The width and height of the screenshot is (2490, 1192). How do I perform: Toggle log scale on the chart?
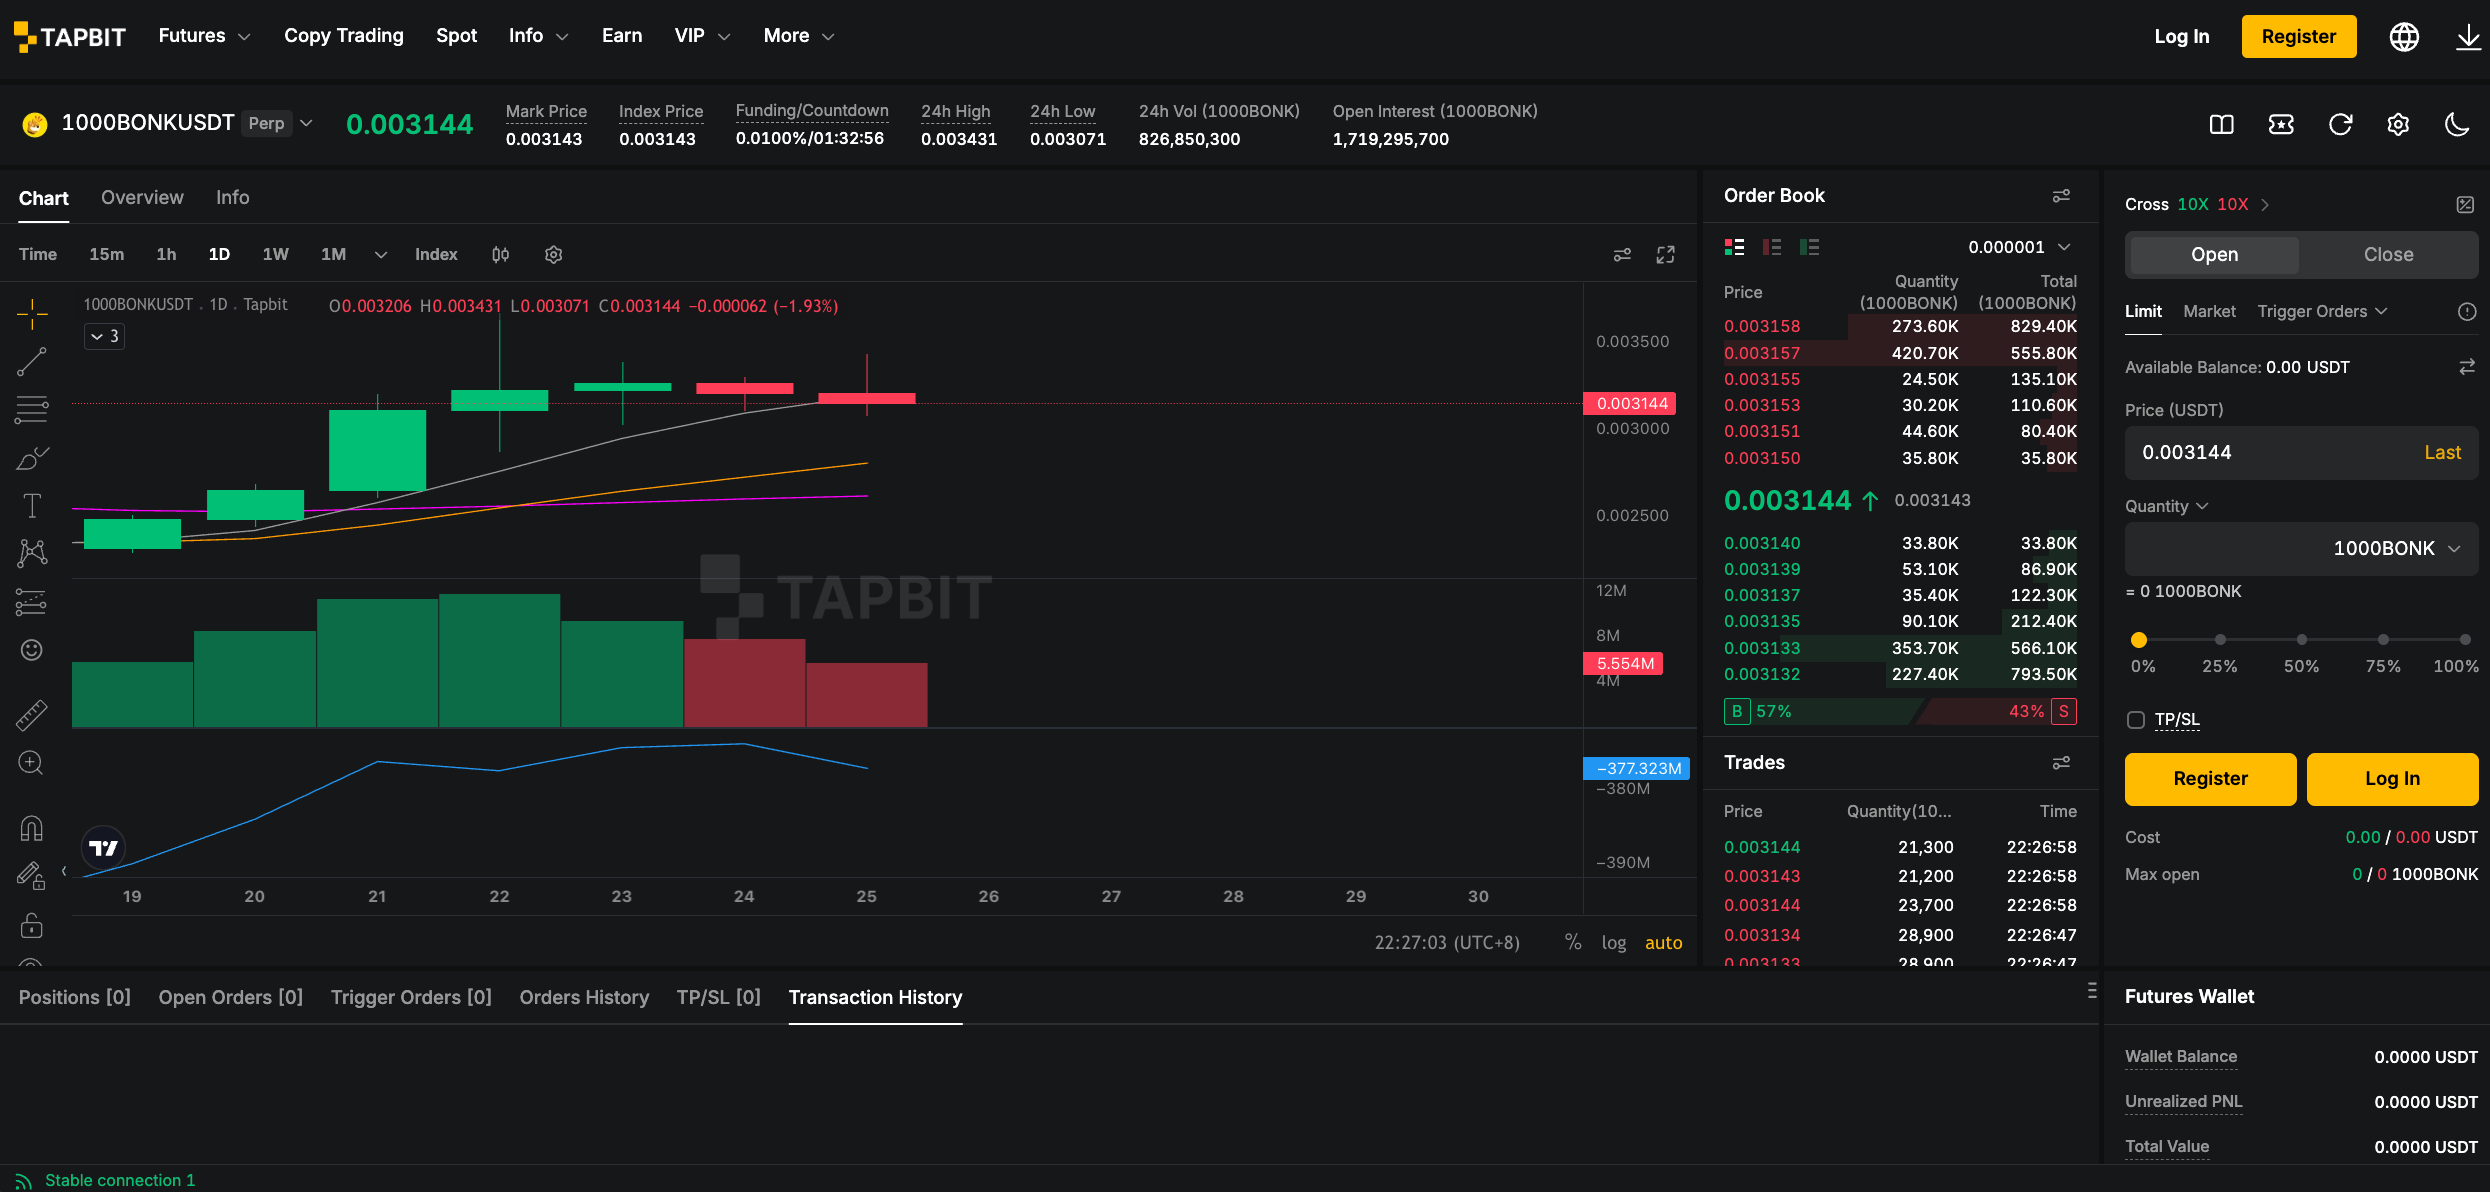[x=1613, y=942]
